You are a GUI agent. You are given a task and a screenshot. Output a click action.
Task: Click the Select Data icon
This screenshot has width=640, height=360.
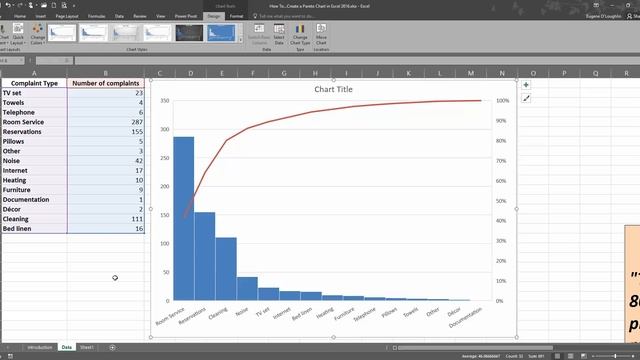(279, 34)
